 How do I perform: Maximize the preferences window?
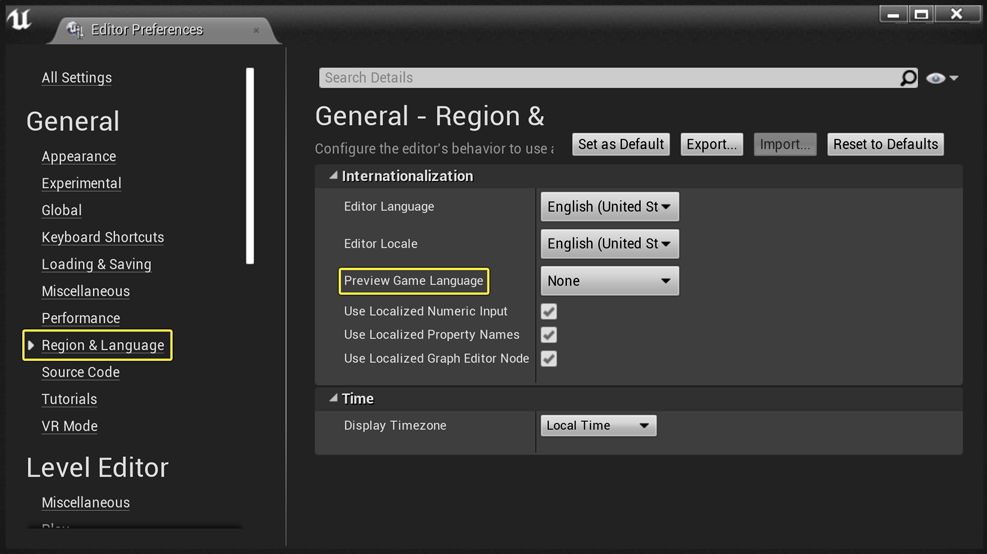pyautogui.click(x=921, y=14)
